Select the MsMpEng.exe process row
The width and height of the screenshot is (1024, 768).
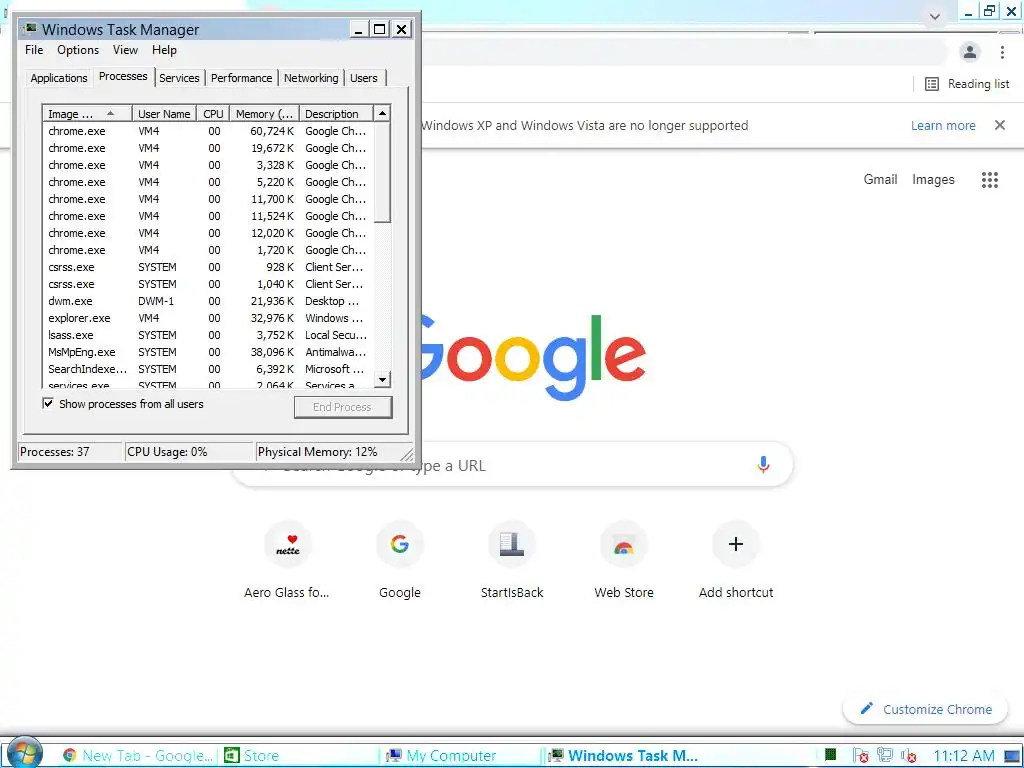[208, 351]
